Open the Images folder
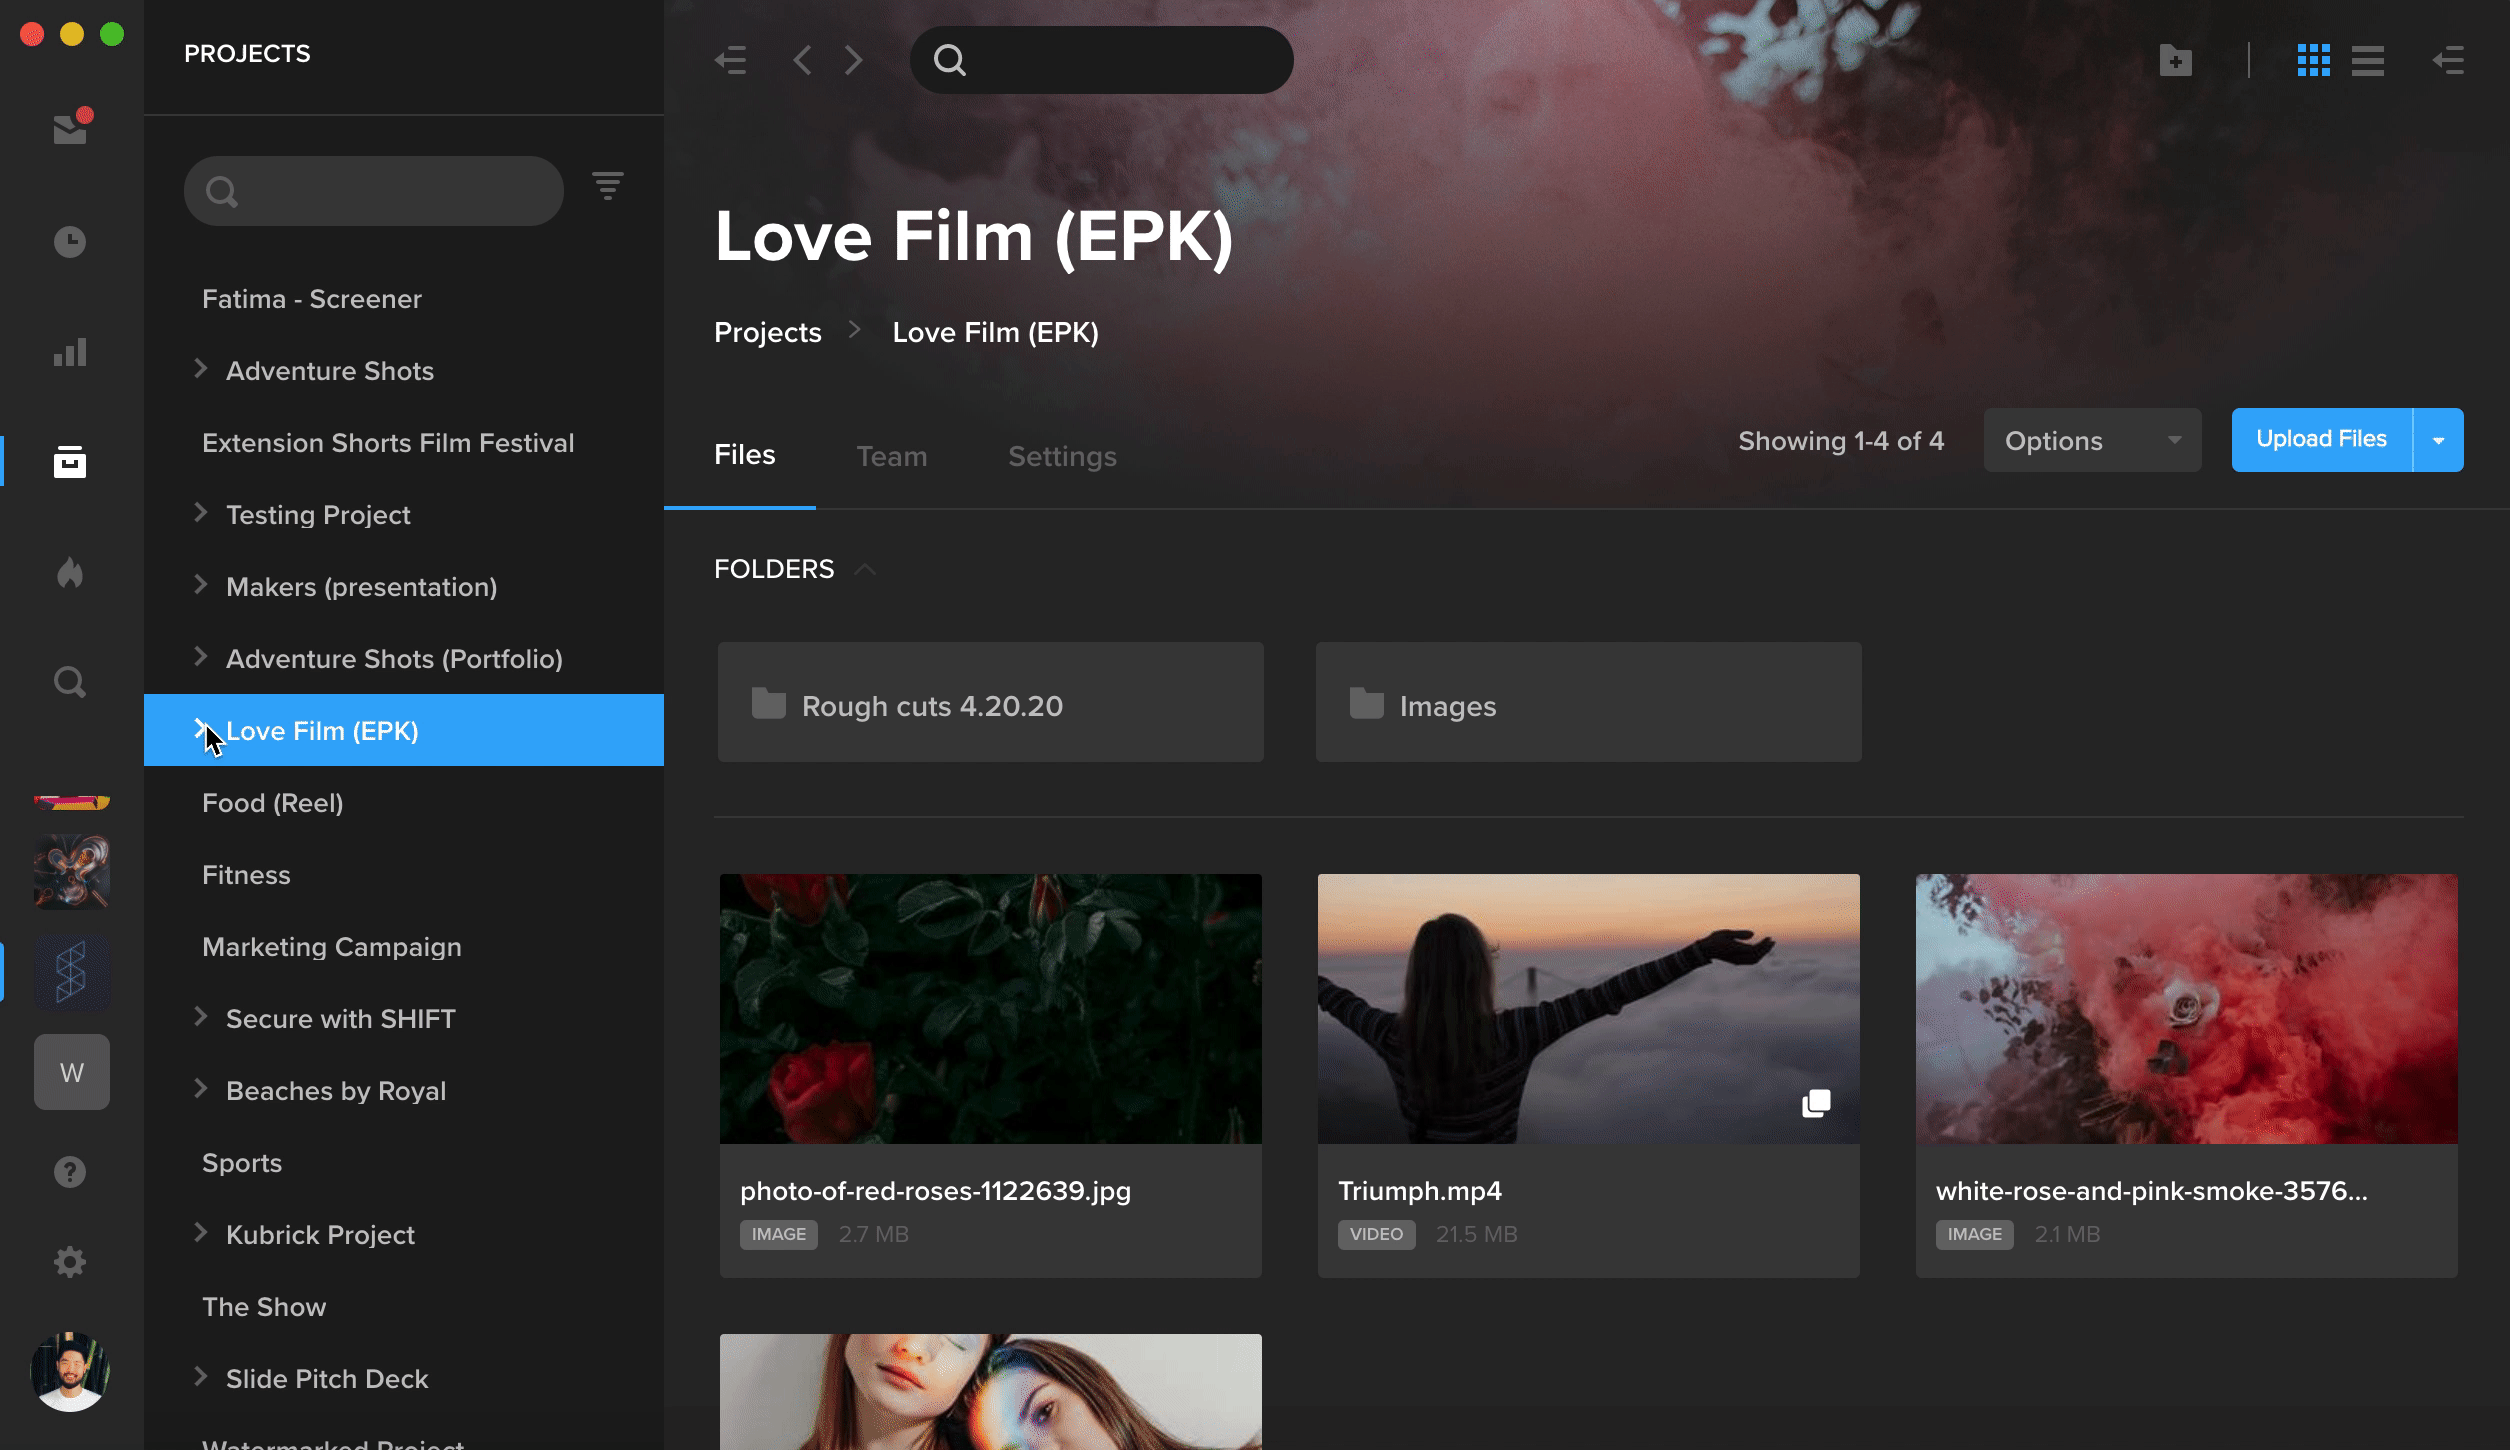This screenshot has width=2510, height=1450. (1588, 702)
